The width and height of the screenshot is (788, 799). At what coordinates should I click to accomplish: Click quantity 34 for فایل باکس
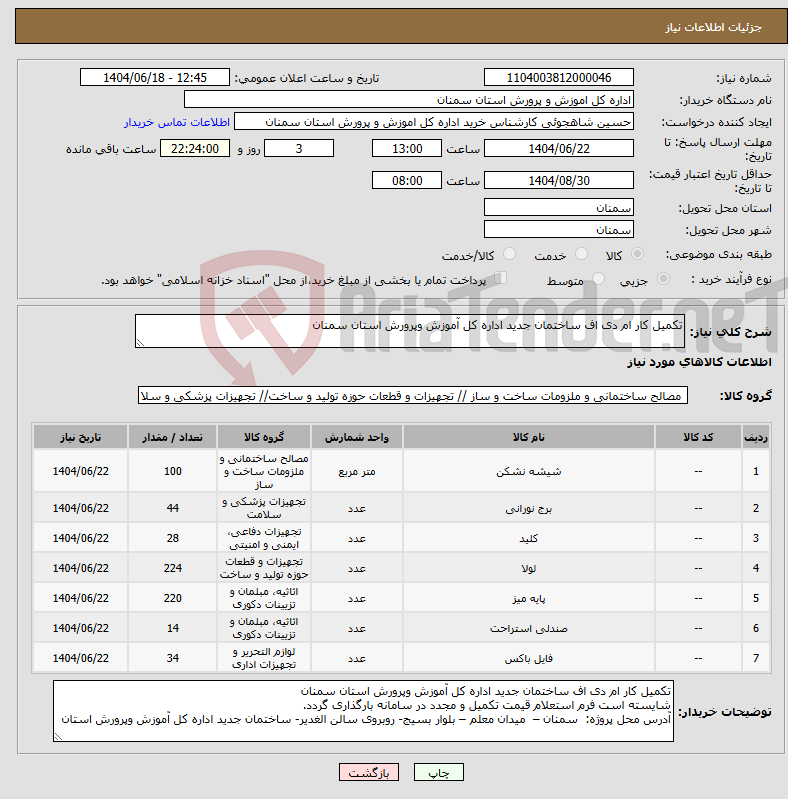coord(172,658)
